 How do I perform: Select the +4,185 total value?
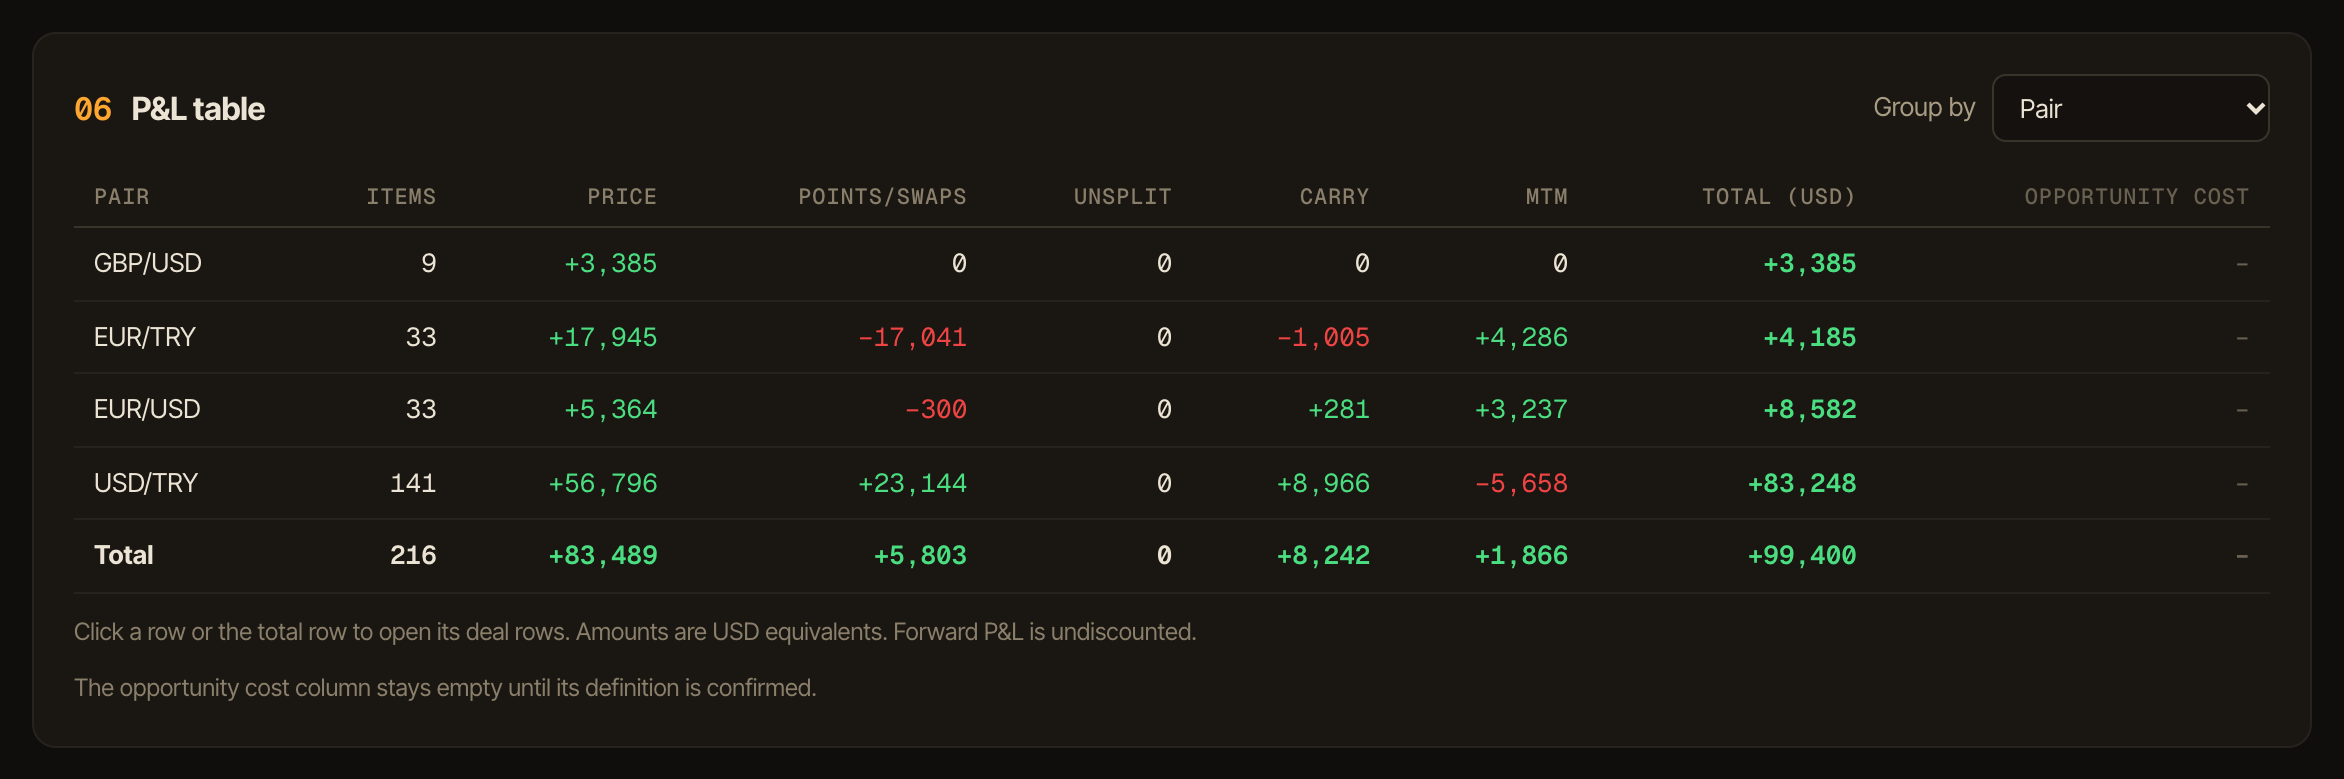[x=1809, y=338]
